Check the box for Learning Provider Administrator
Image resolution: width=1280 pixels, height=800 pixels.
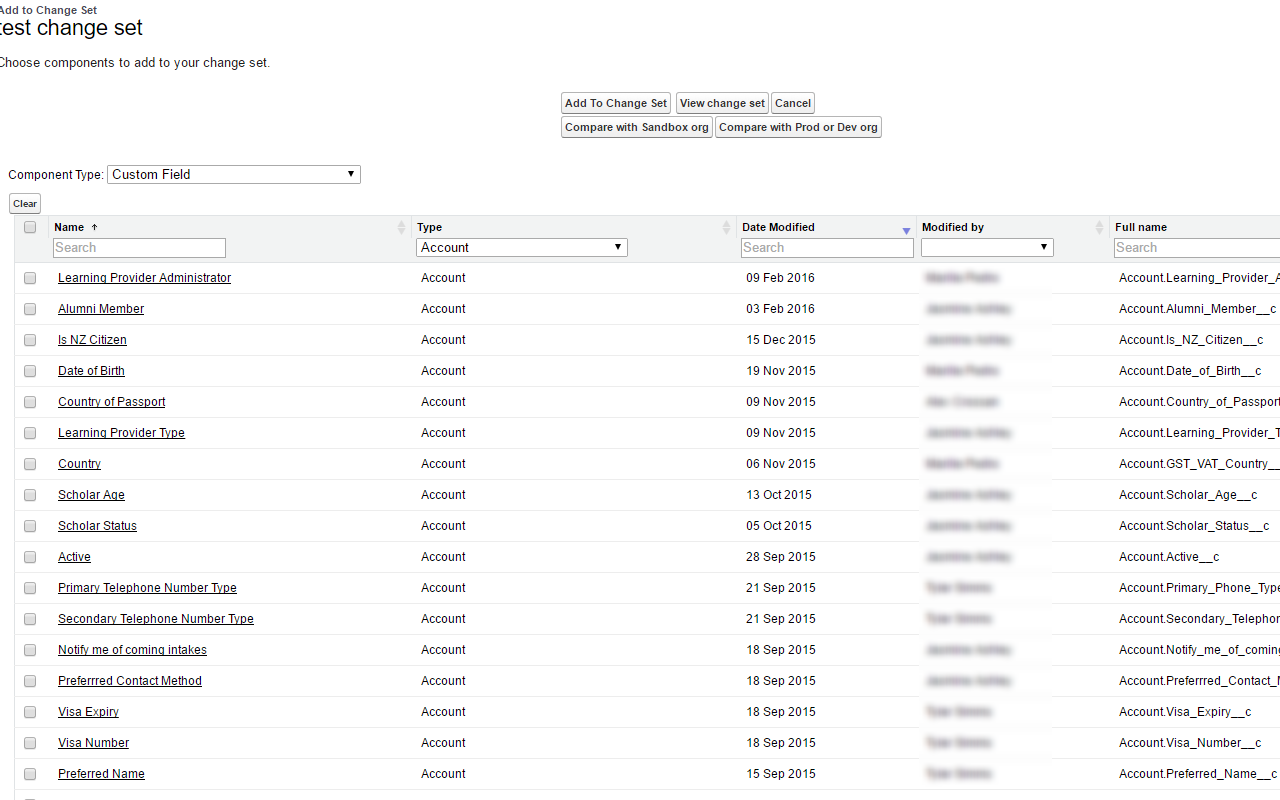[29, 278]
